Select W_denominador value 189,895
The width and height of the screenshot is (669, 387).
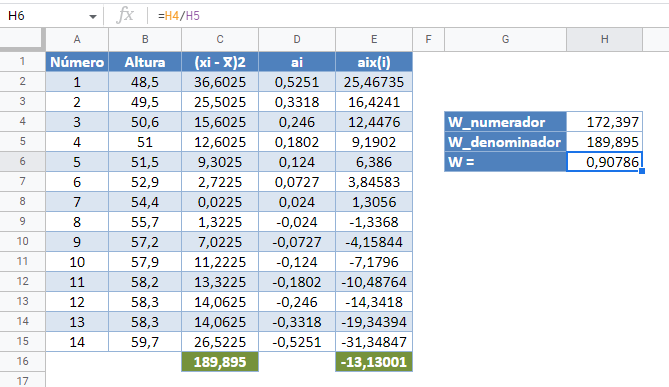(x=605, y=142)
